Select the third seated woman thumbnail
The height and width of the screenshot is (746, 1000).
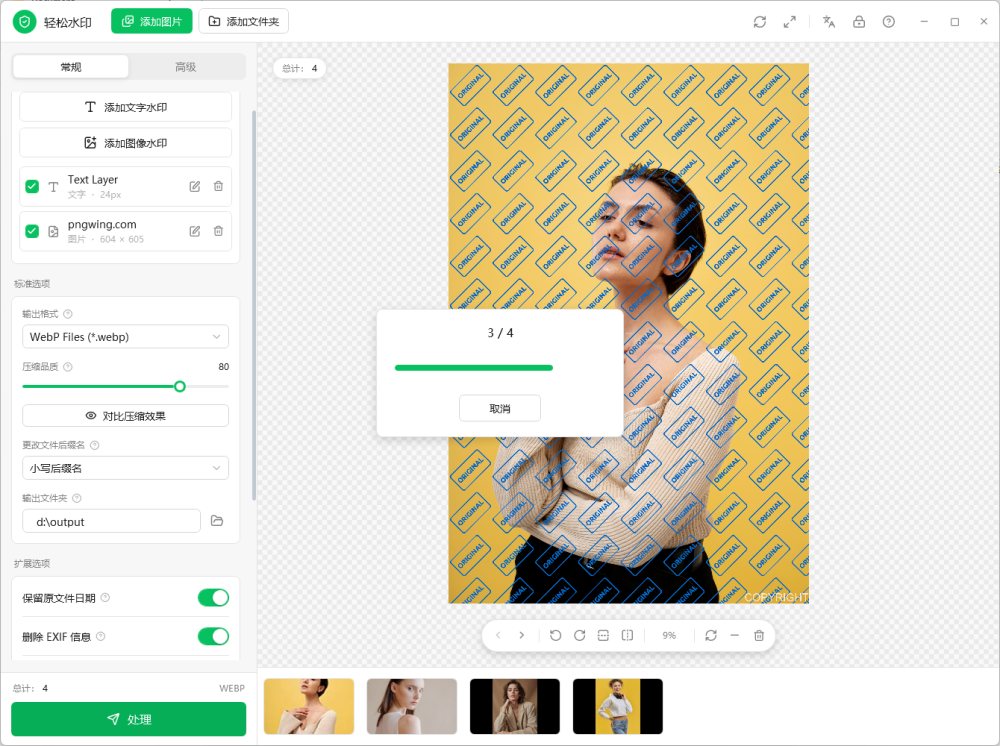[515, 706]
